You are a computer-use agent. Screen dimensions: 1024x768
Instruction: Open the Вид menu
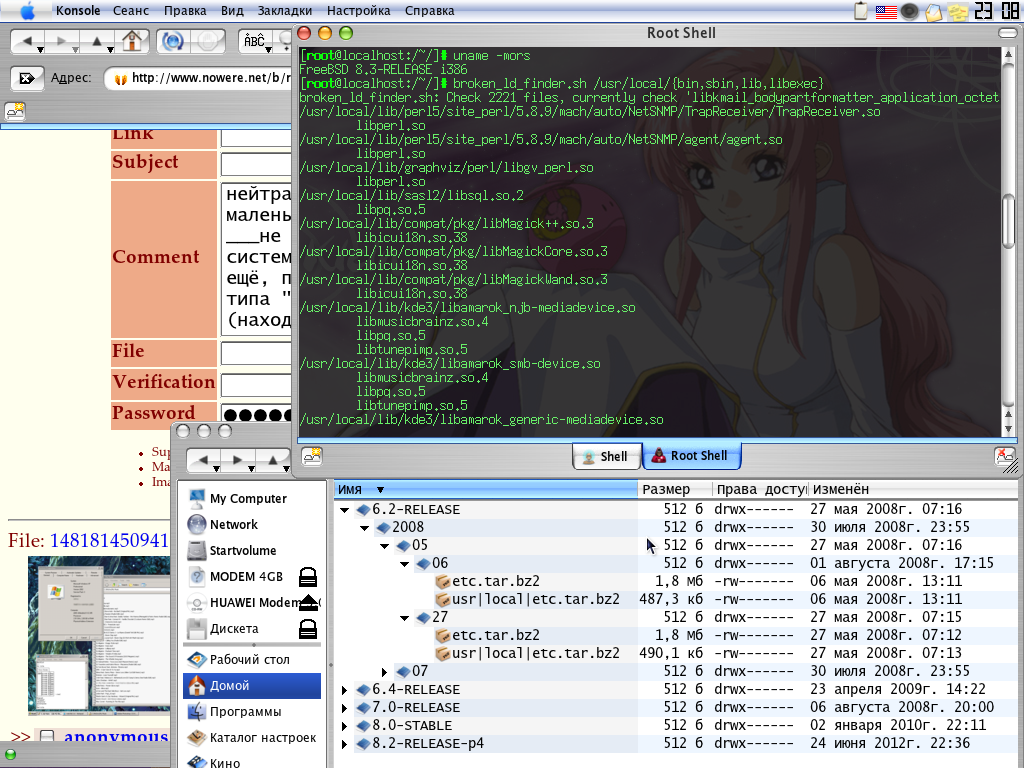point(232,11)
